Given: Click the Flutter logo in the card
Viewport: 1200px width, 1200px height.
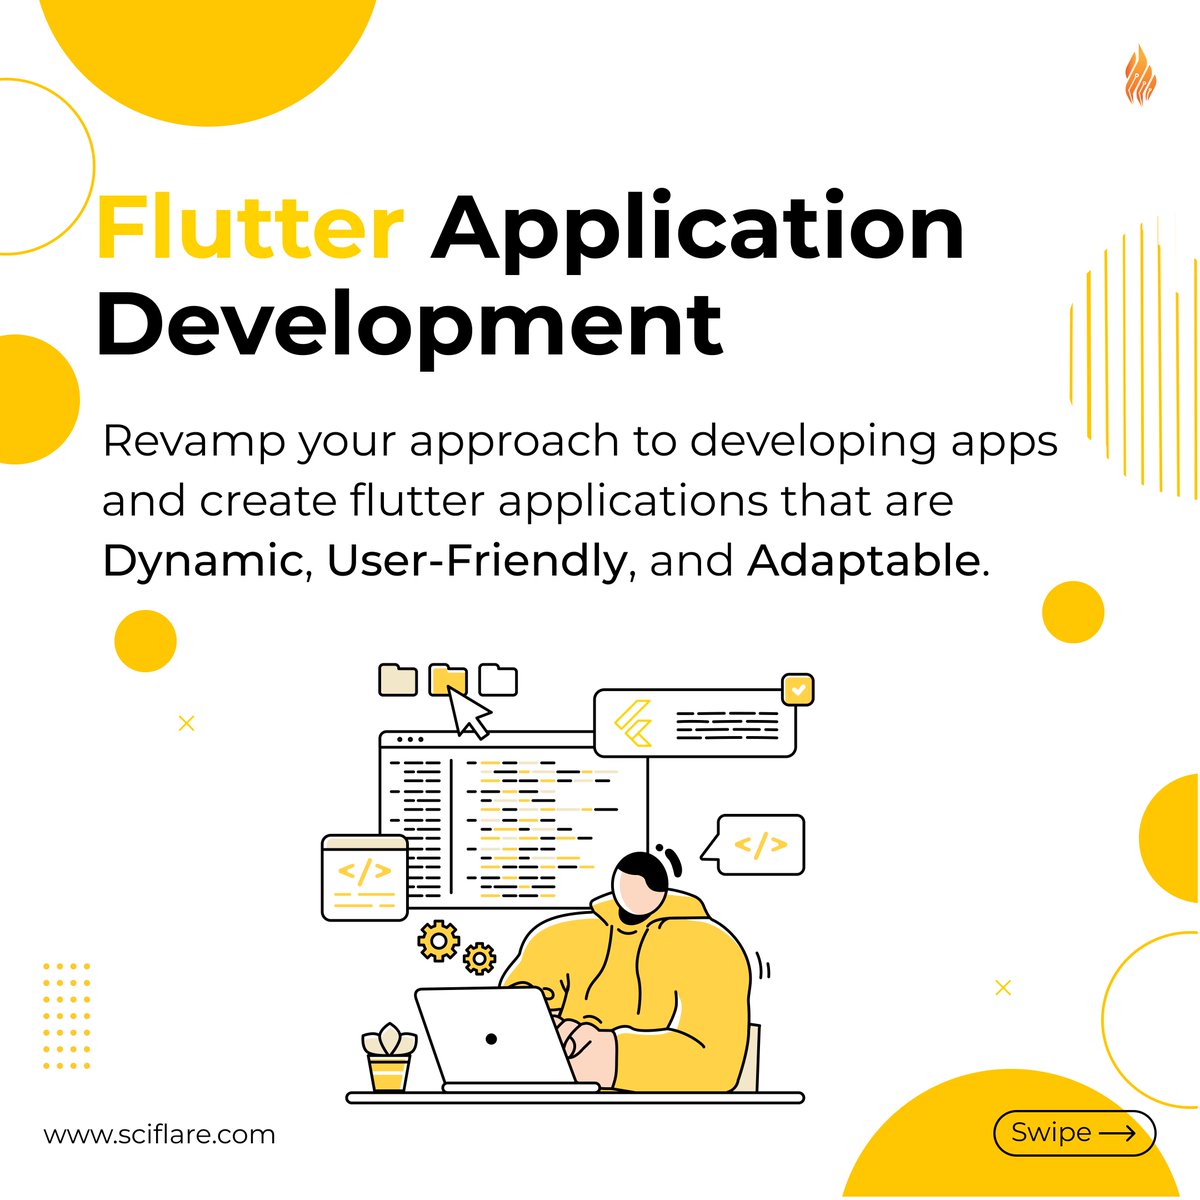Looking at the screenshot, I should point(634,723).
